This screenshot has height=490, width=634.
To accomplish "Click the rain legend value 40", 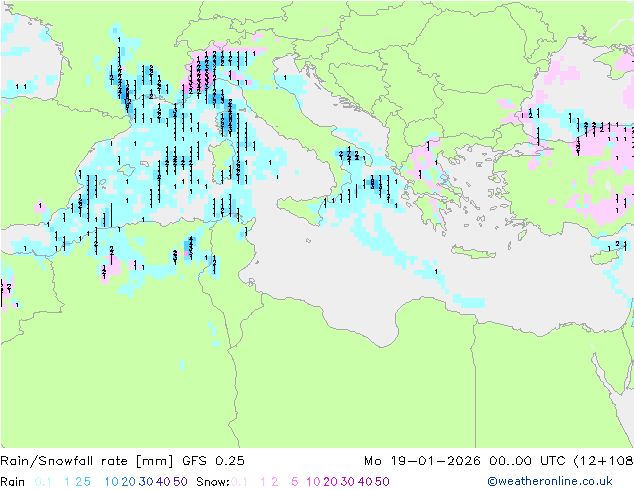I will [x=163, y=482].
